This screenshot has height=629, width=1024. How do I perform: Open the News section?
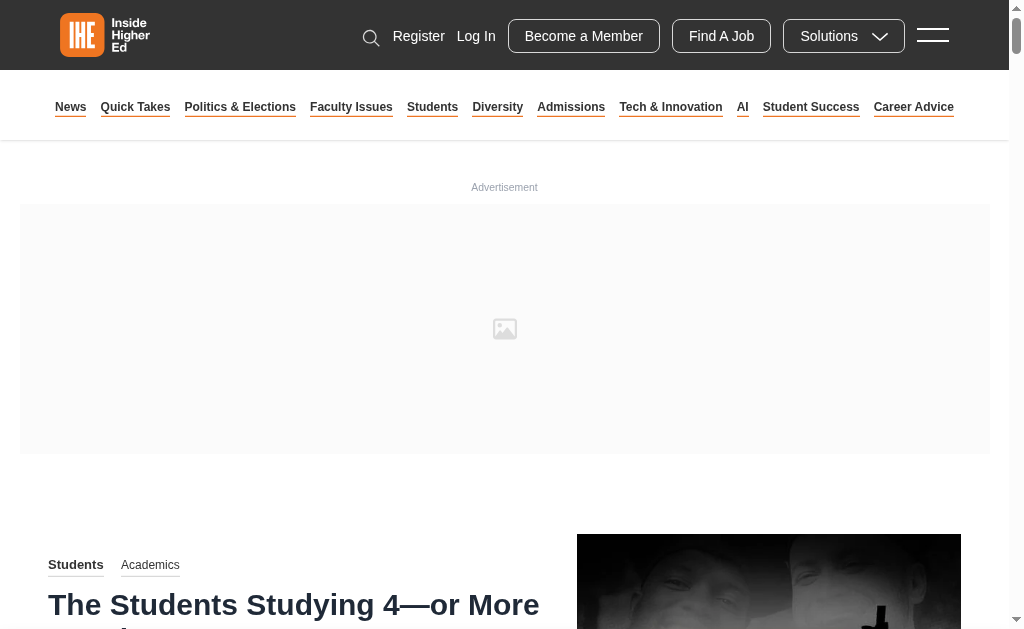point(70,107)
